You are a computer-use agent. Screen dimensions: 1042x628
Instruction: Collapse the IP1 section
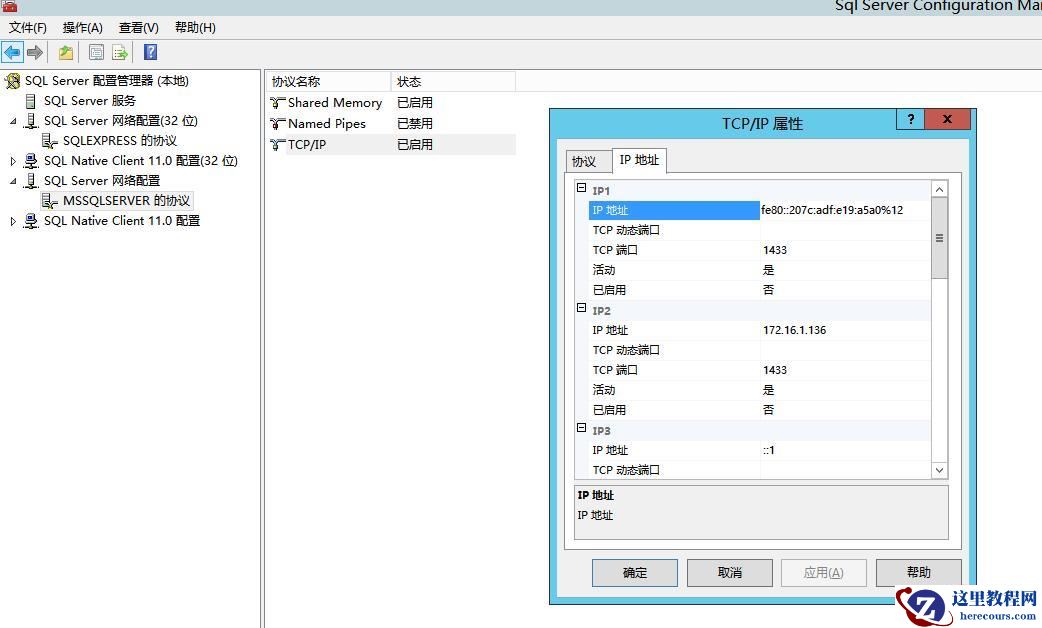click(x=581, y=189)
